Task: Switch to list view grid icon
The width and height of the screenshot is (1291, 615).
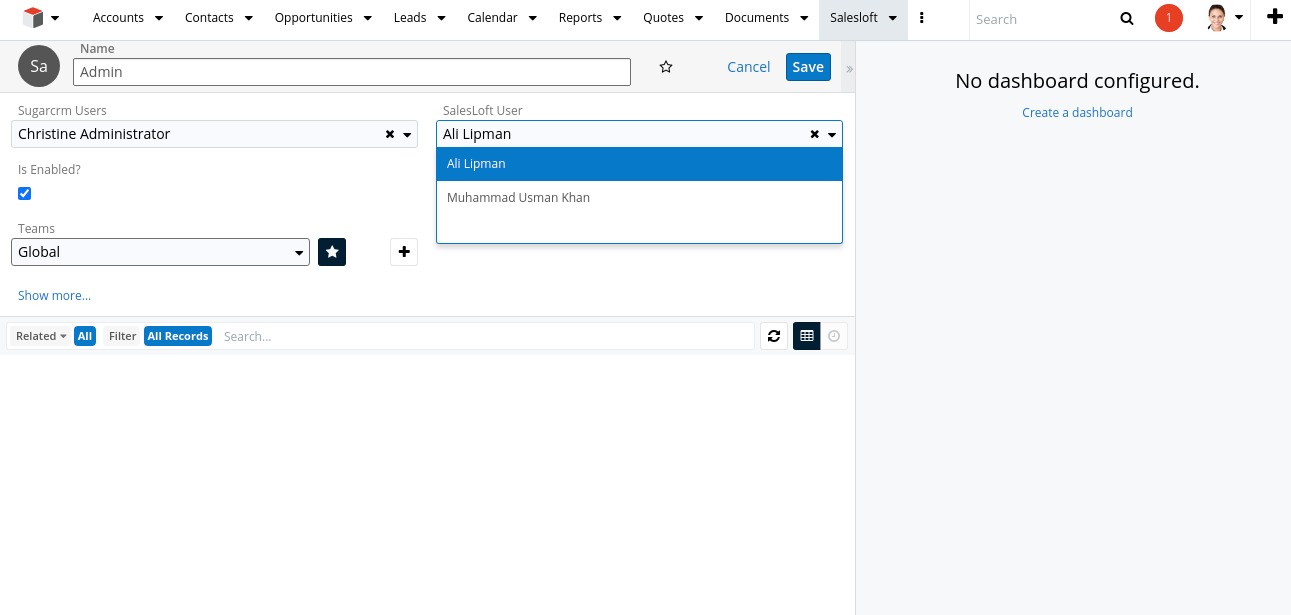Action: pos(807,336)
